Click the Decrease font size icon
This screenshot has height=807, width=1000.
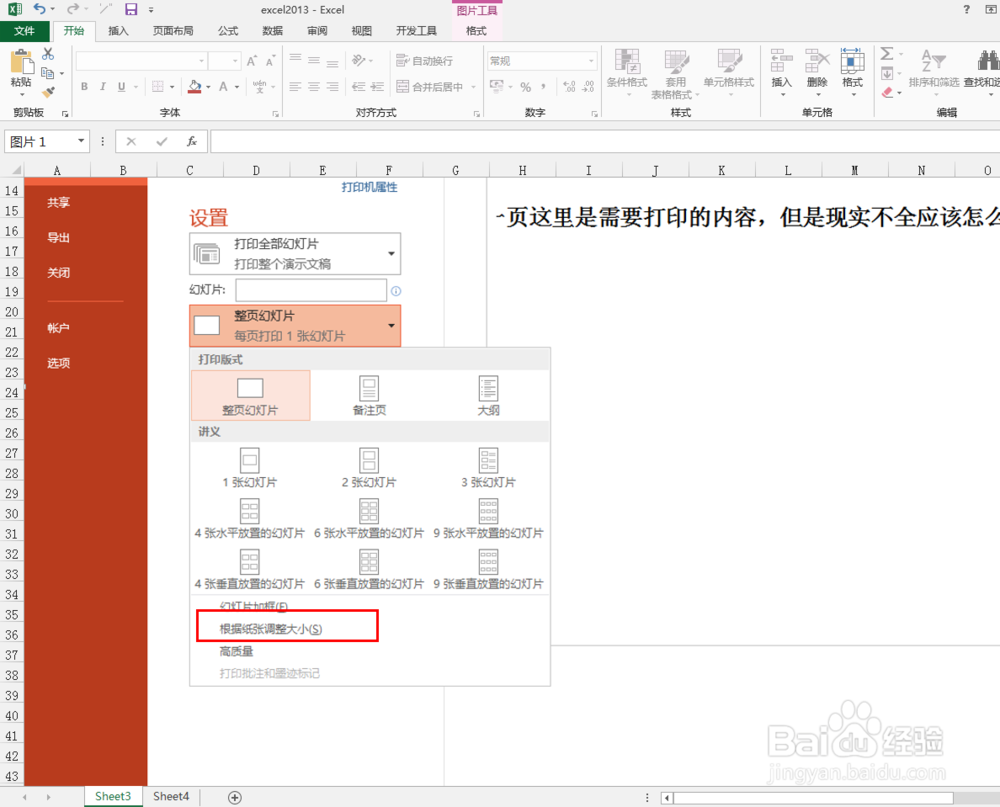(x=270, y=61)
